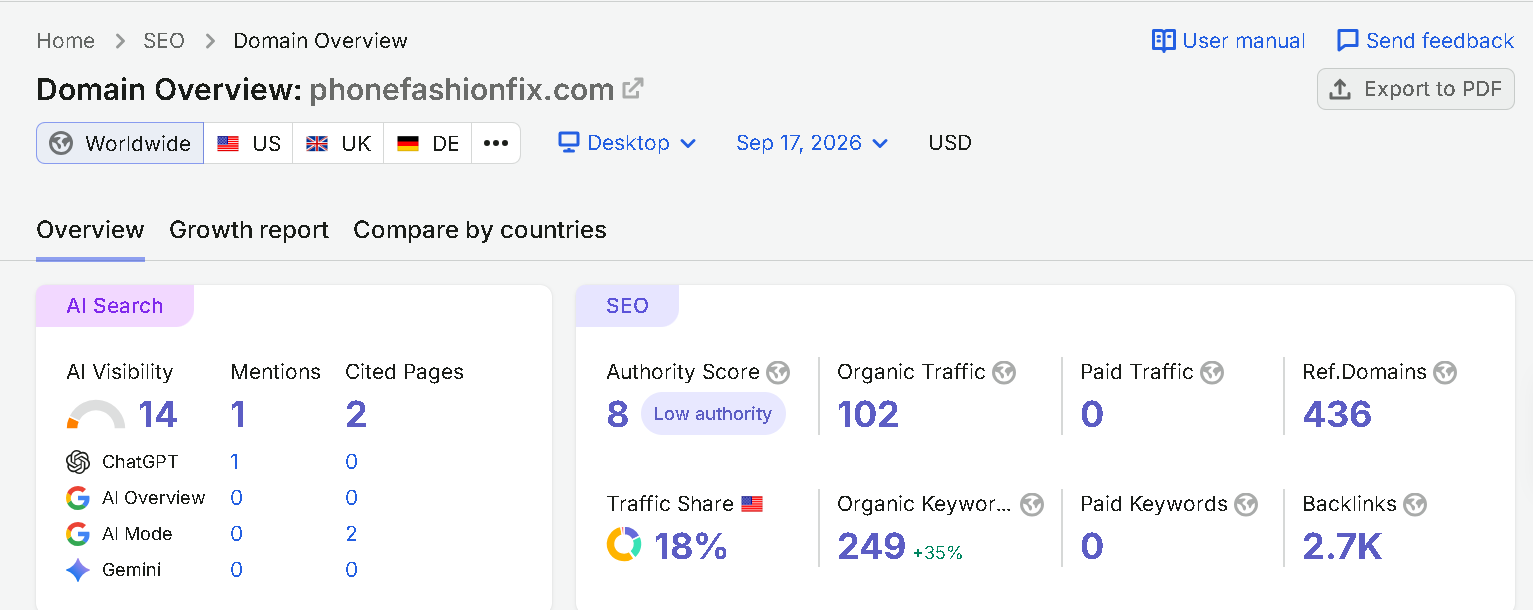This screenshot has height=610, width=1533.
Task: Click Organic Traffic value 102
Action: 868,414
